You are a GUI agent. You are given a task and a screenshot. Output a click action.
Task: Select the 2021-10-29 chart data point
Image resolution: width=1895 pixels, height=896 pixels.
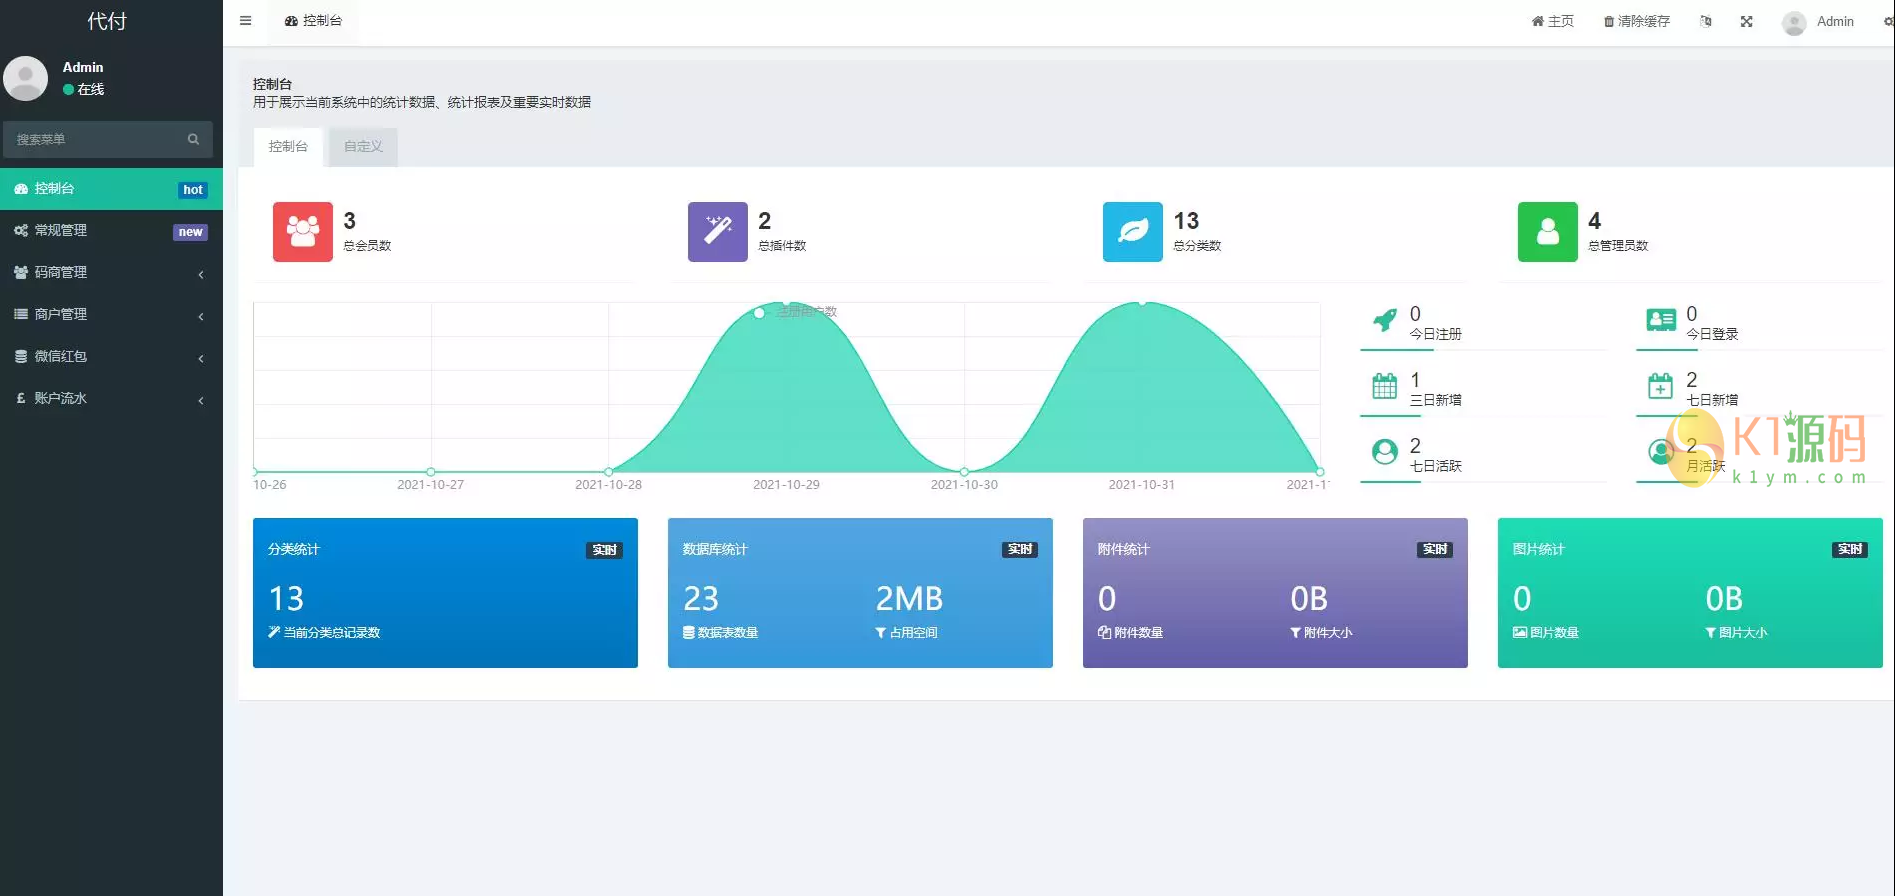coord(787,302)
